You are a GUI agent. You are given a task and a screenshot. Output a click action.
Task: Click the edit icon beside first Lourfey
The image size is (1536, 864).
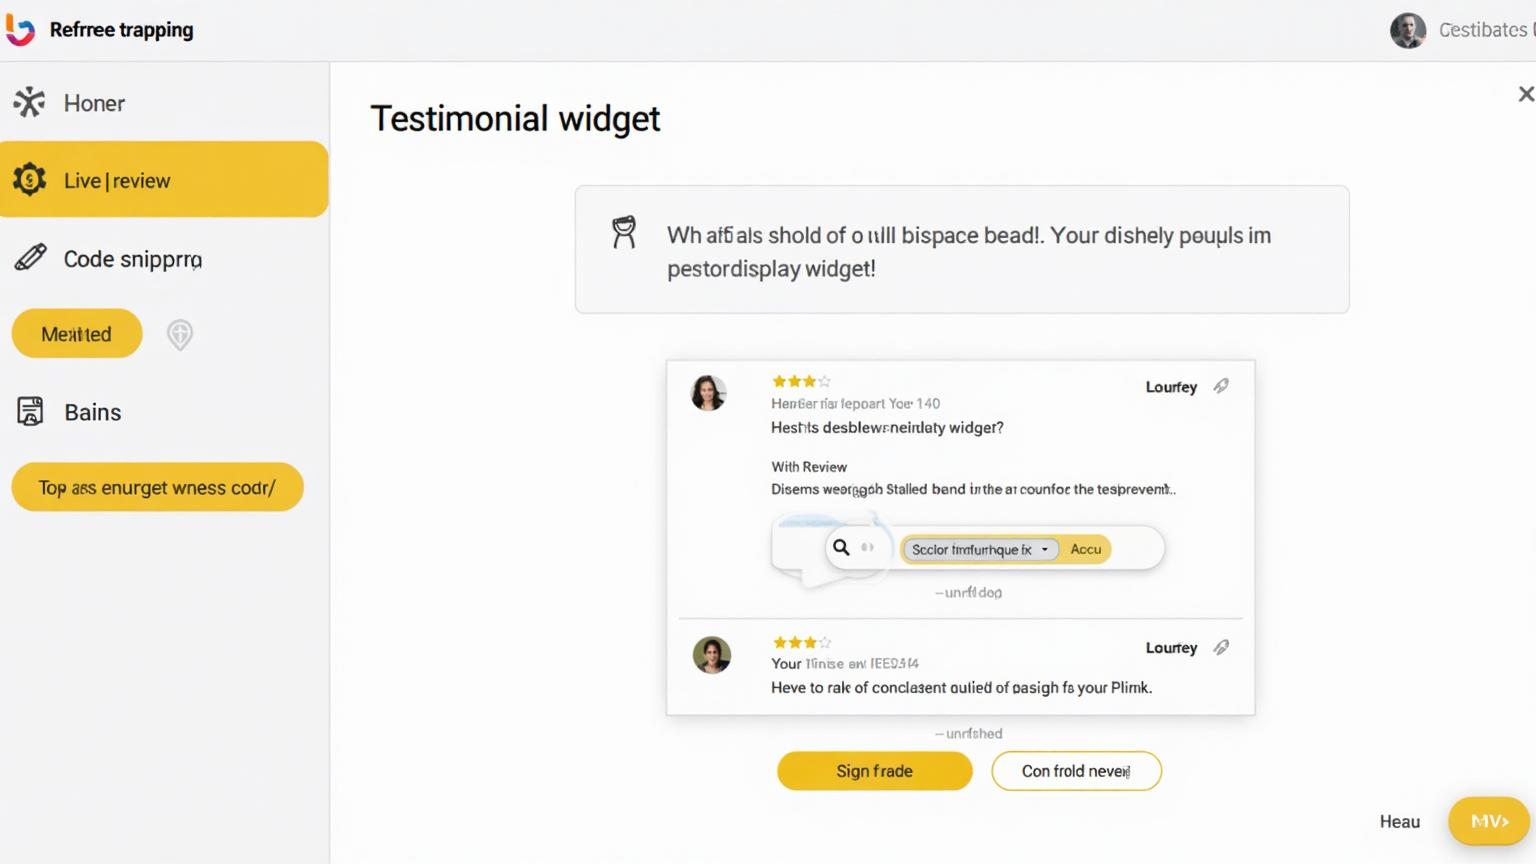point(1221,386)
